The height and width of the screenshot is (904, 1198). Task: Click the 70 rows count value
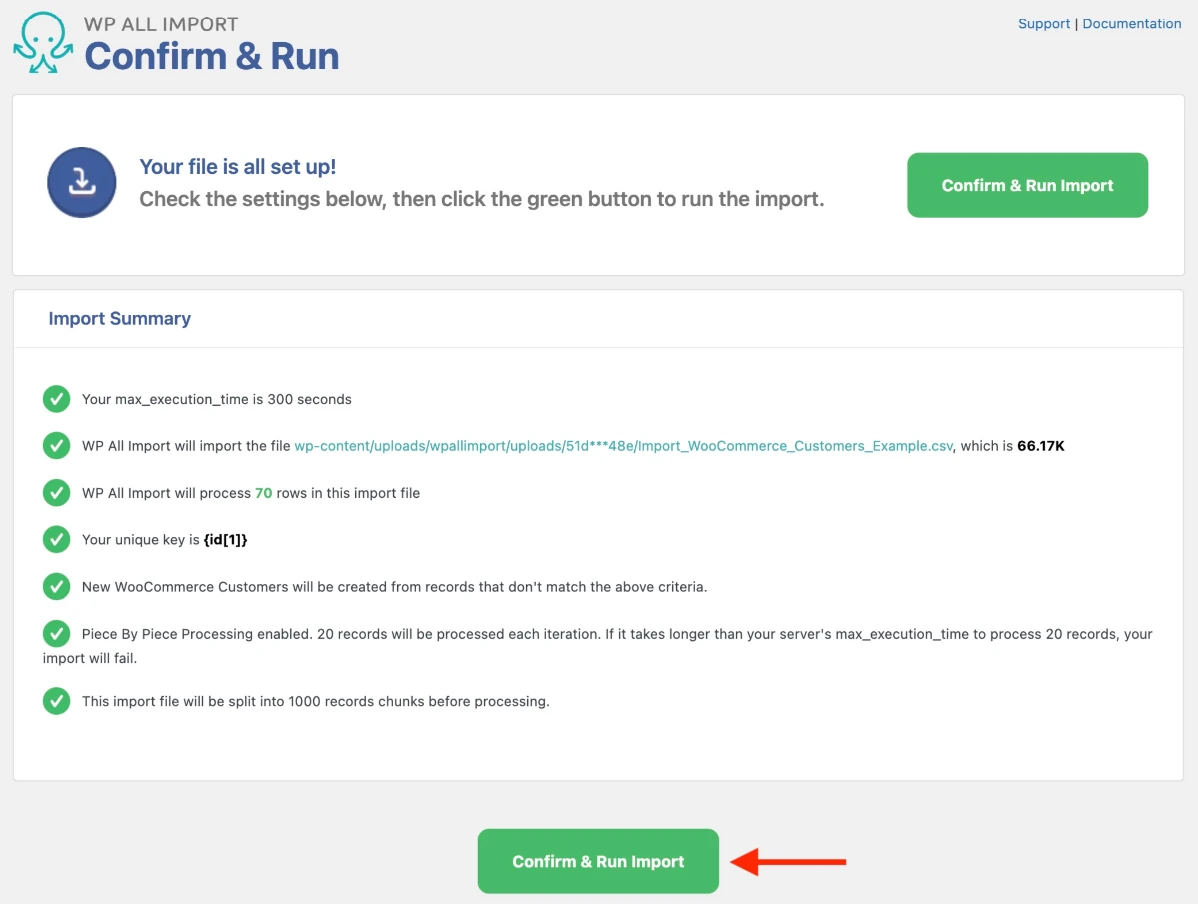[264, 493]
